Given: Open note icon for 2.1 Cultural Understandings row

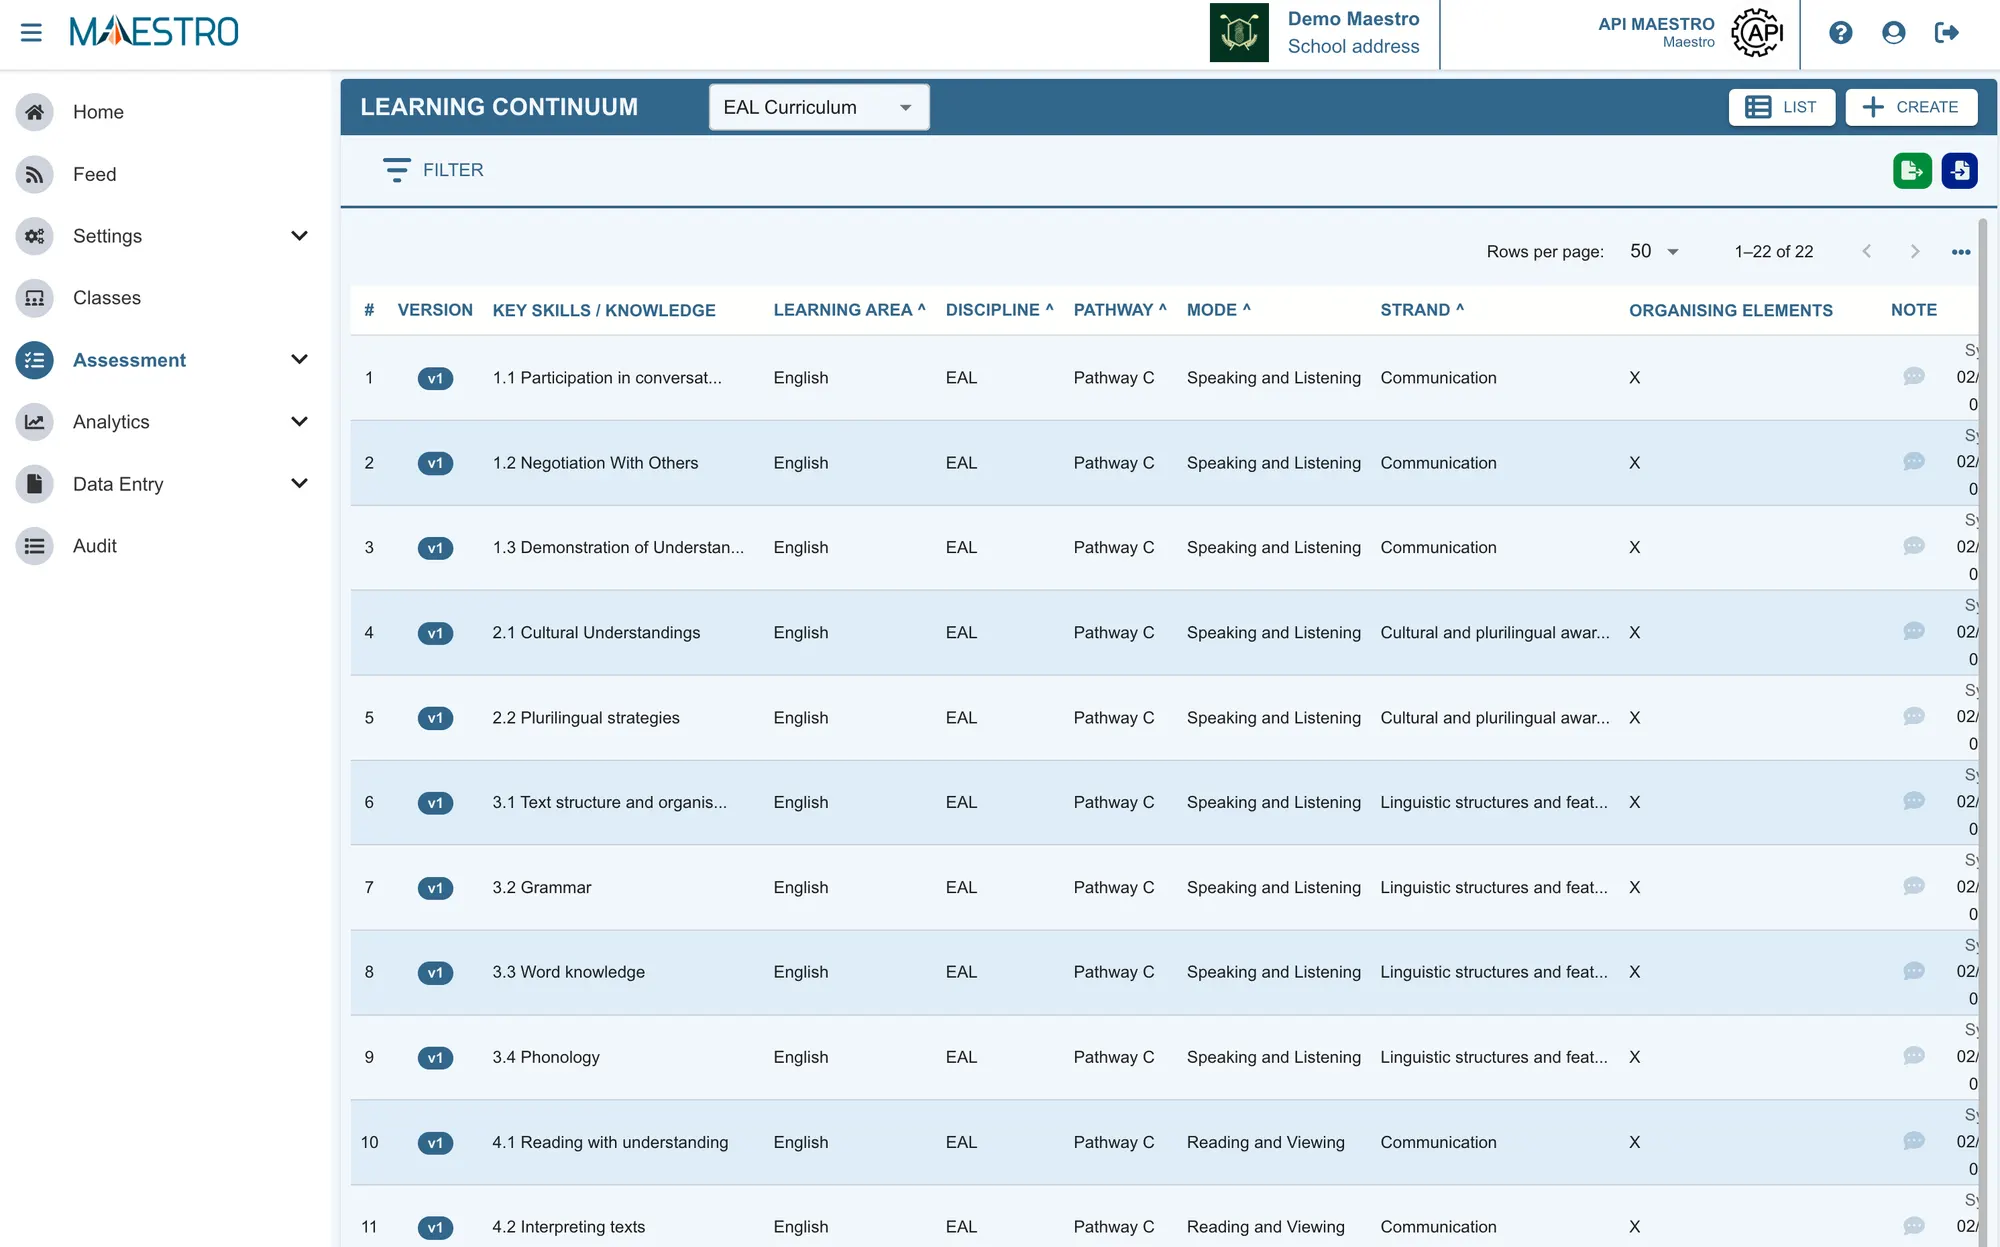Looking at the screenshot, I should click(1914, 631).
